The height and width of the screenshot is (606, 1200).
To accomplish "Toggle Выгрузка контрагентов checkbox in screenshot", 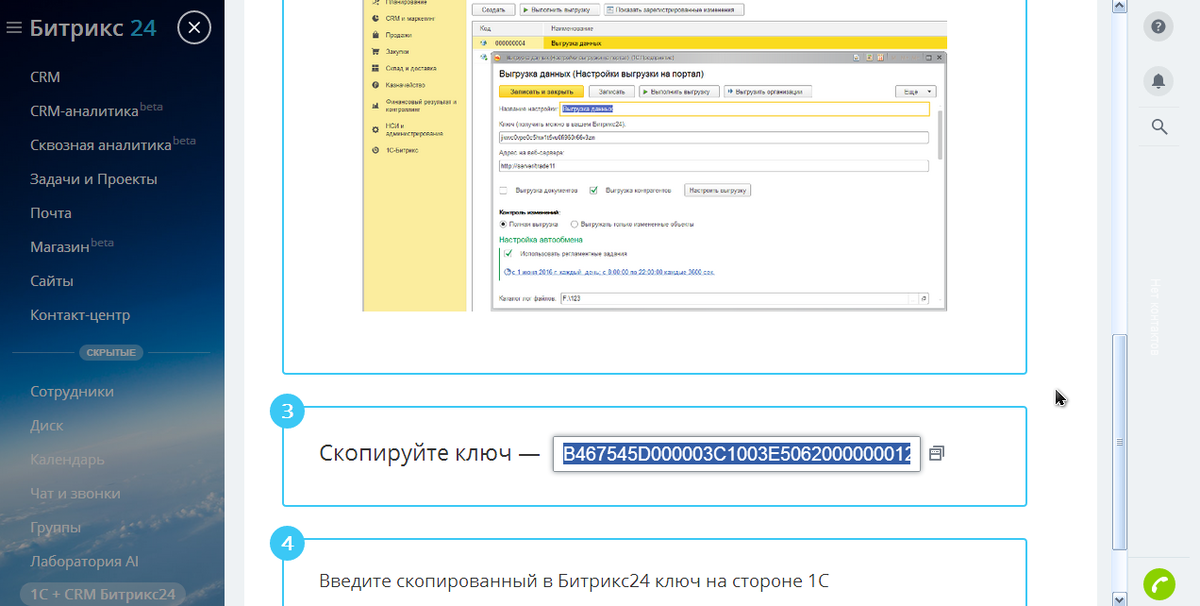I will pyautogui.click(x=593, y=190).
